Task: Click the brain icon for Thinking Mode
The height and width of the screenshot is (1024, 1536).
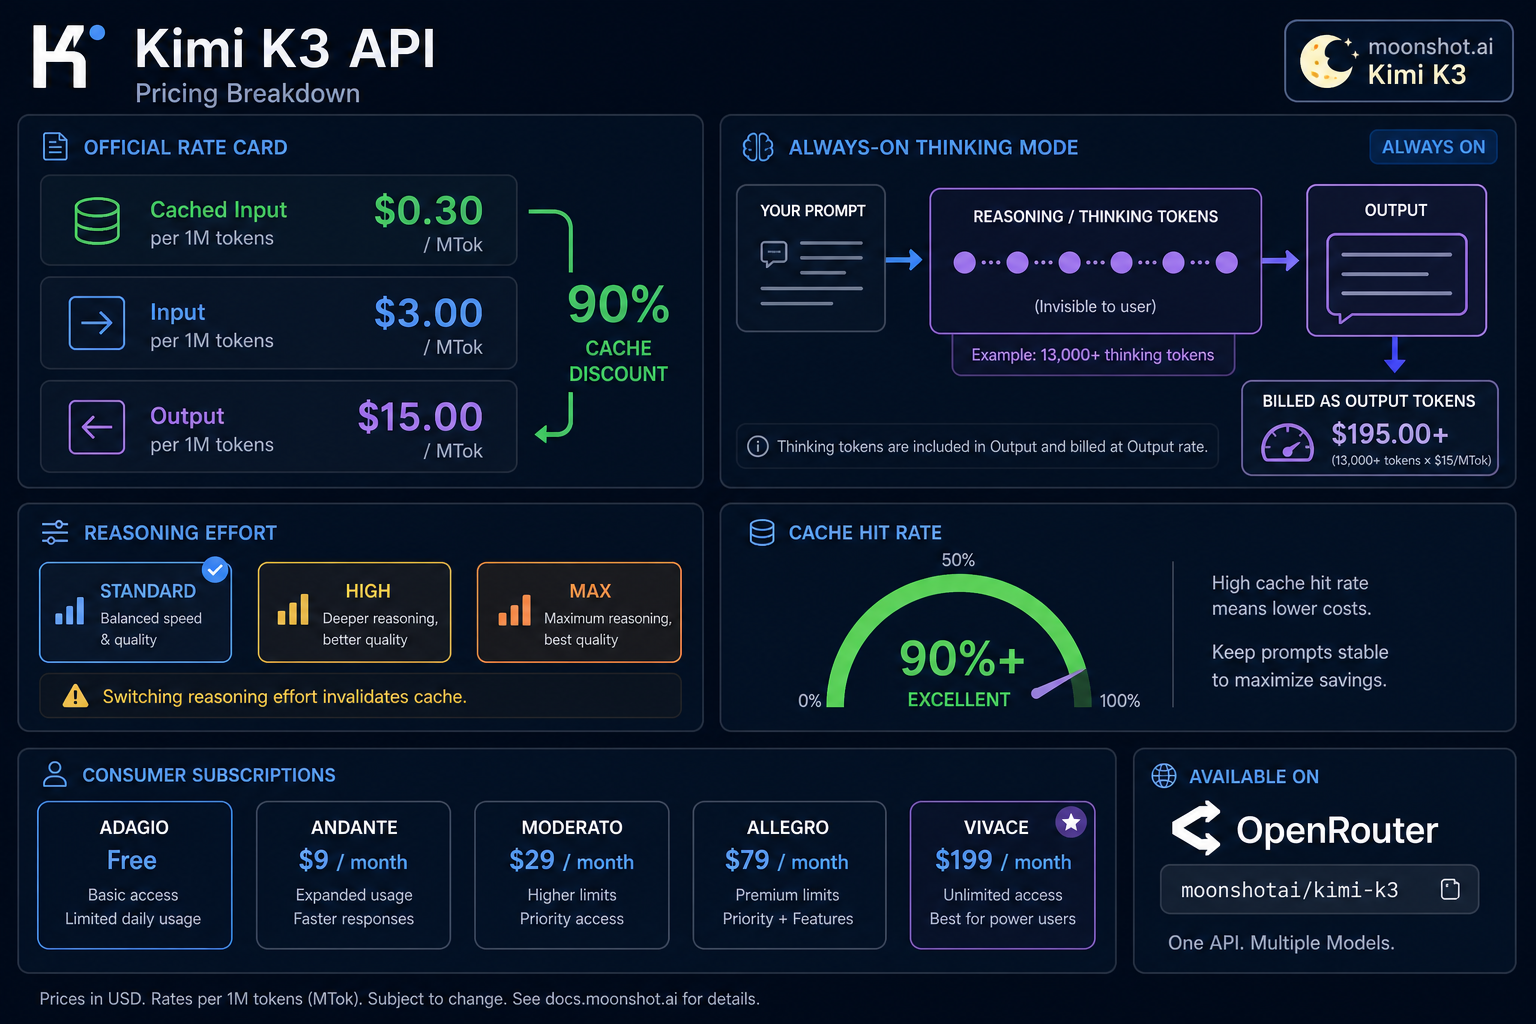Action: tap(758, 147)
